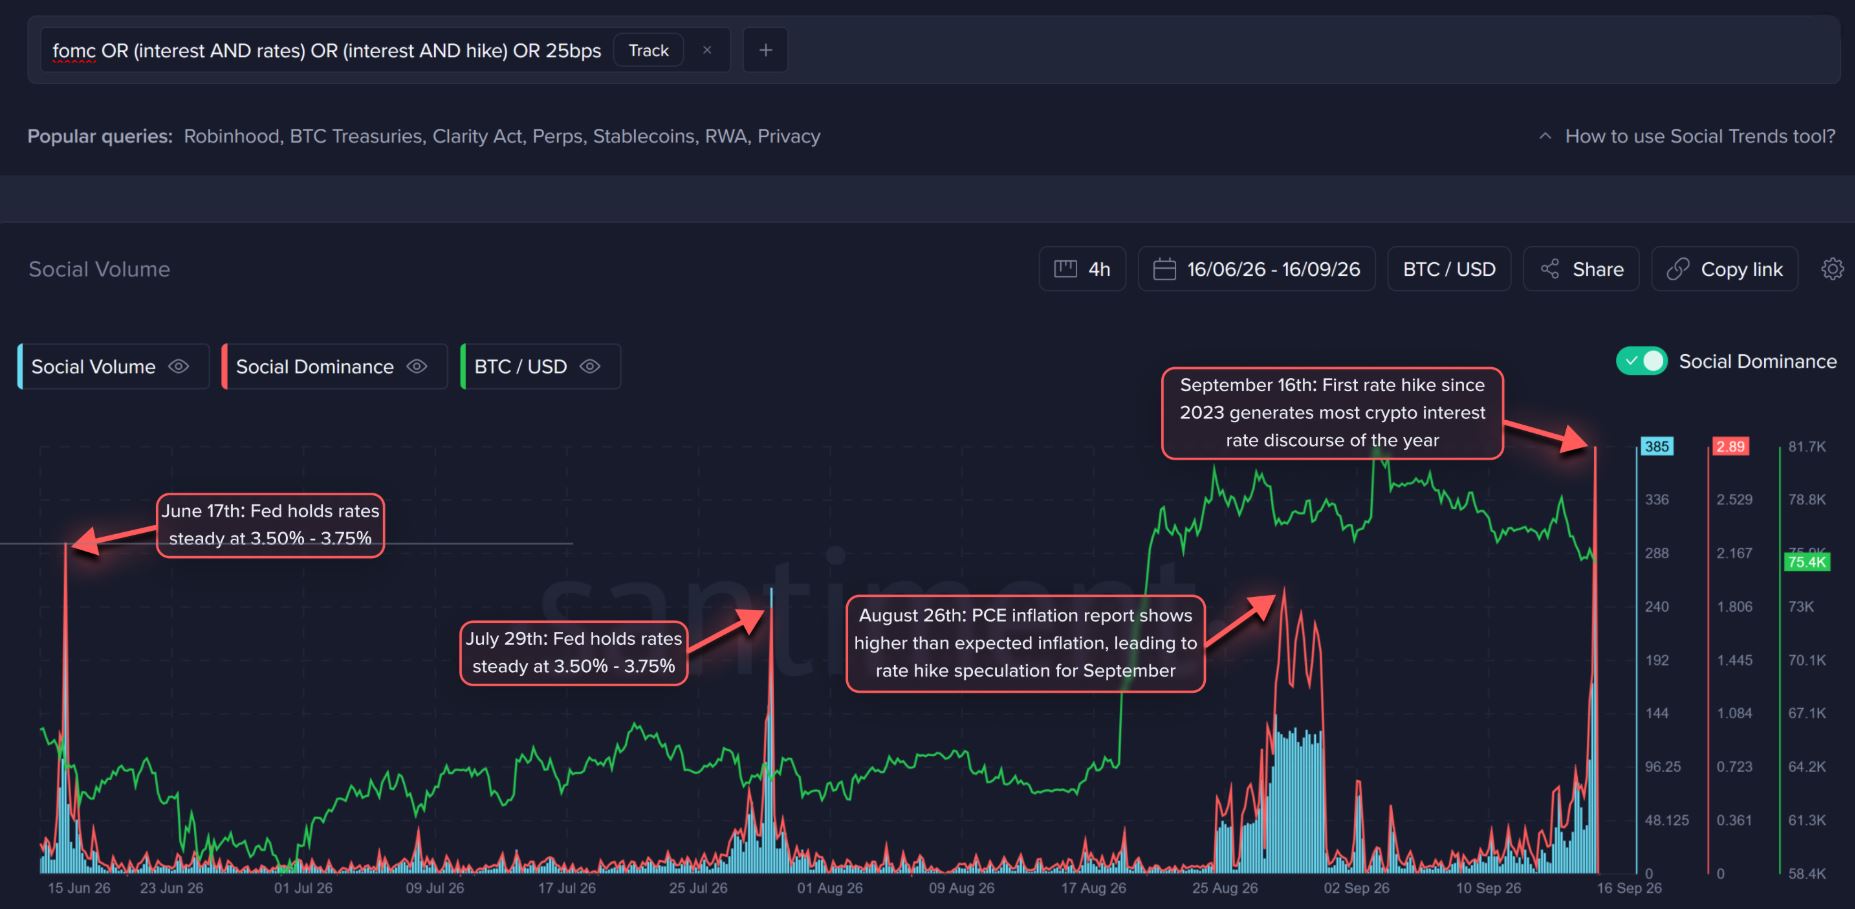The image size is (1855, 909).
Task: Click the 2.89 dominance axis value
Action: (x=1730, y=446)
